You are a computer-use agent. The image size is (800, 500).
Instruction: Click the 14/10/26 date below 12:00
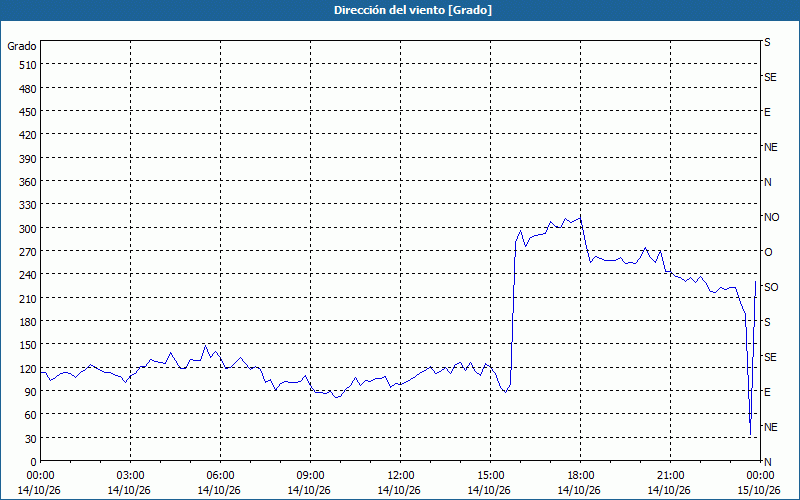click(401, 490)
